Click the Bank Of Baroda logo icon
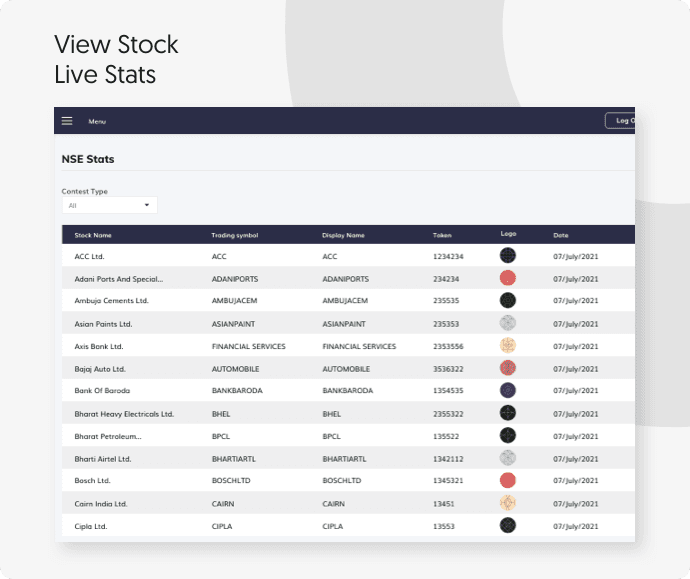The image size is (690, 579). click(508, 390)
